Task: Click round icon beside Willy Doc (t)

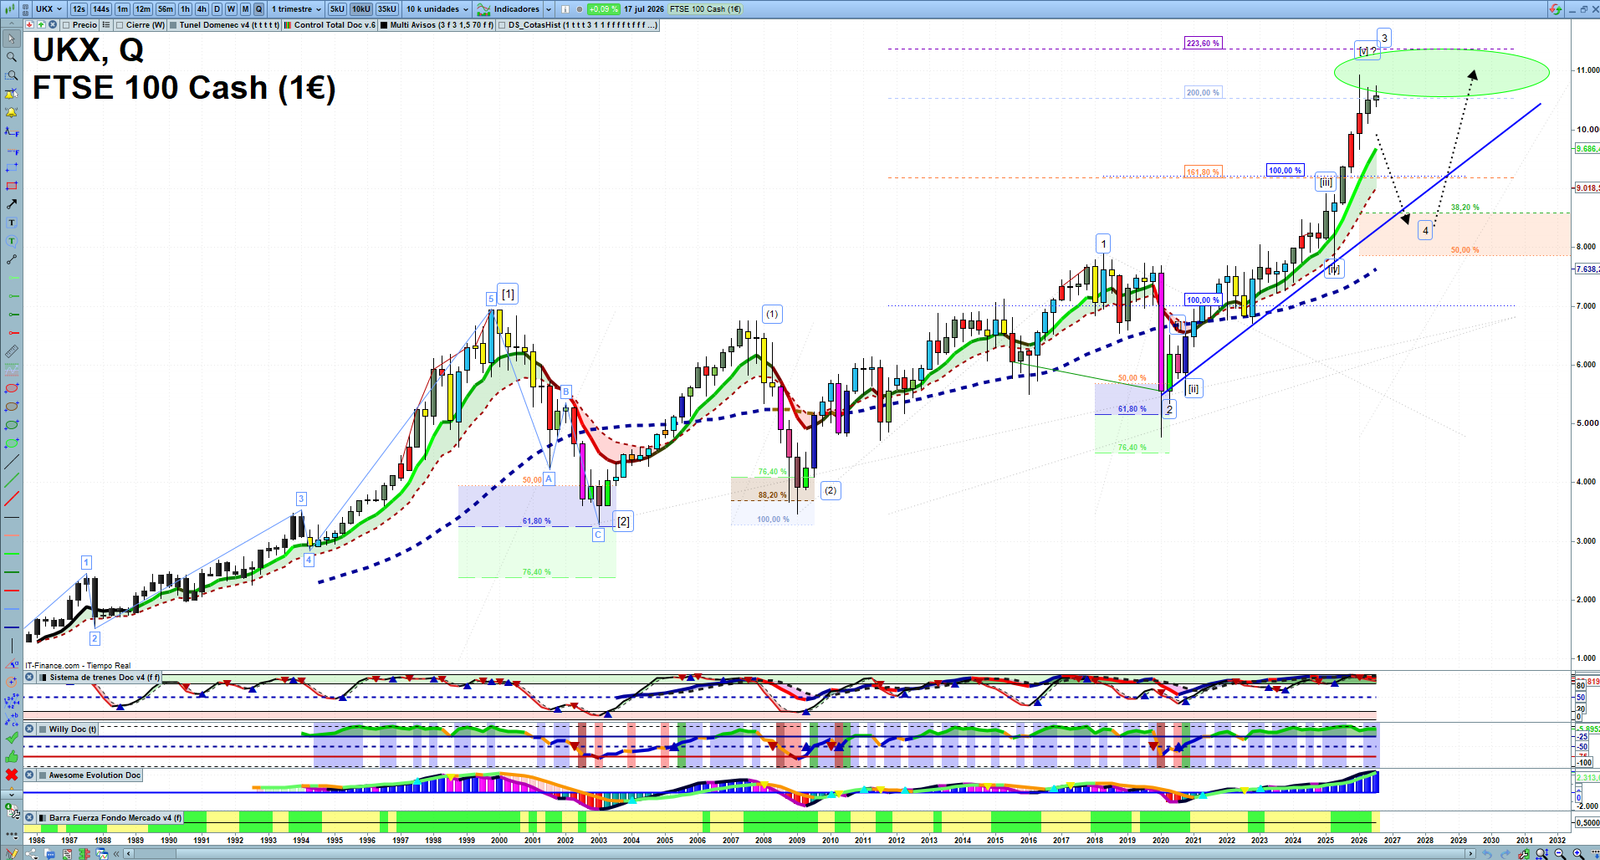Action: pos(31,729)
